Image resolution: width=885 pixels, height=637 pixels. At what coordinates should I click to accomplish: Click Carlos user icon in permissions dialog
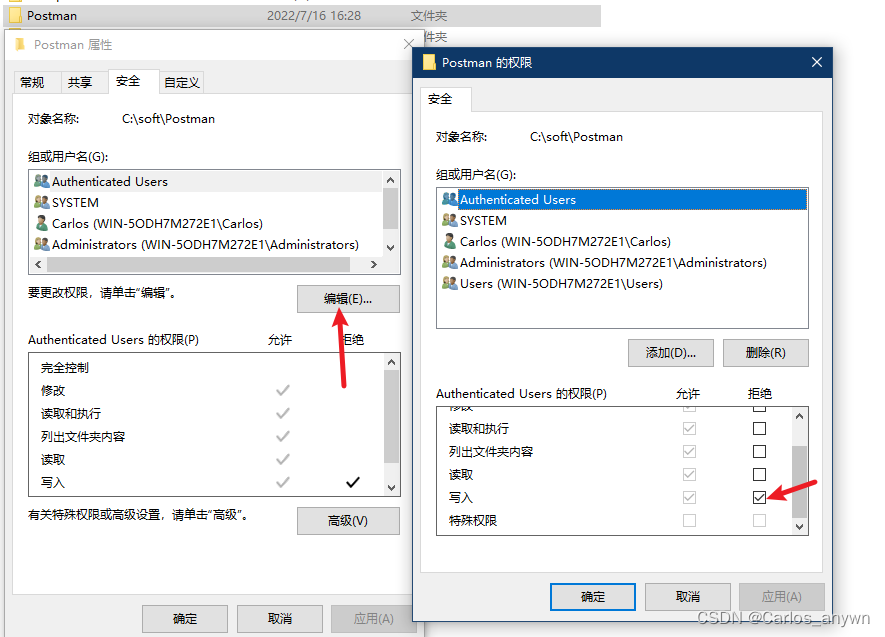[x=450, y=241]
